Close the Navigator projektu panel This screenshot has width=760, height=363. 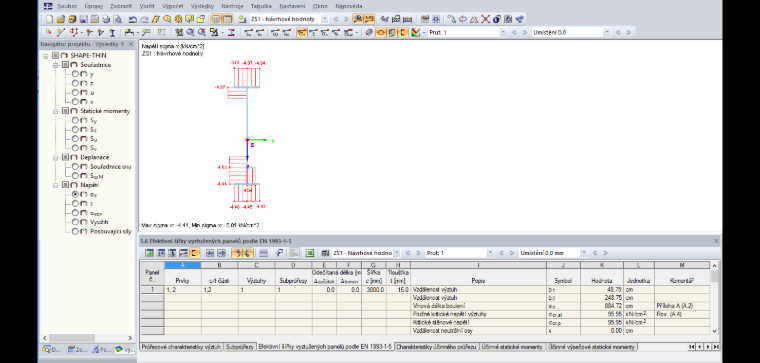131,44
